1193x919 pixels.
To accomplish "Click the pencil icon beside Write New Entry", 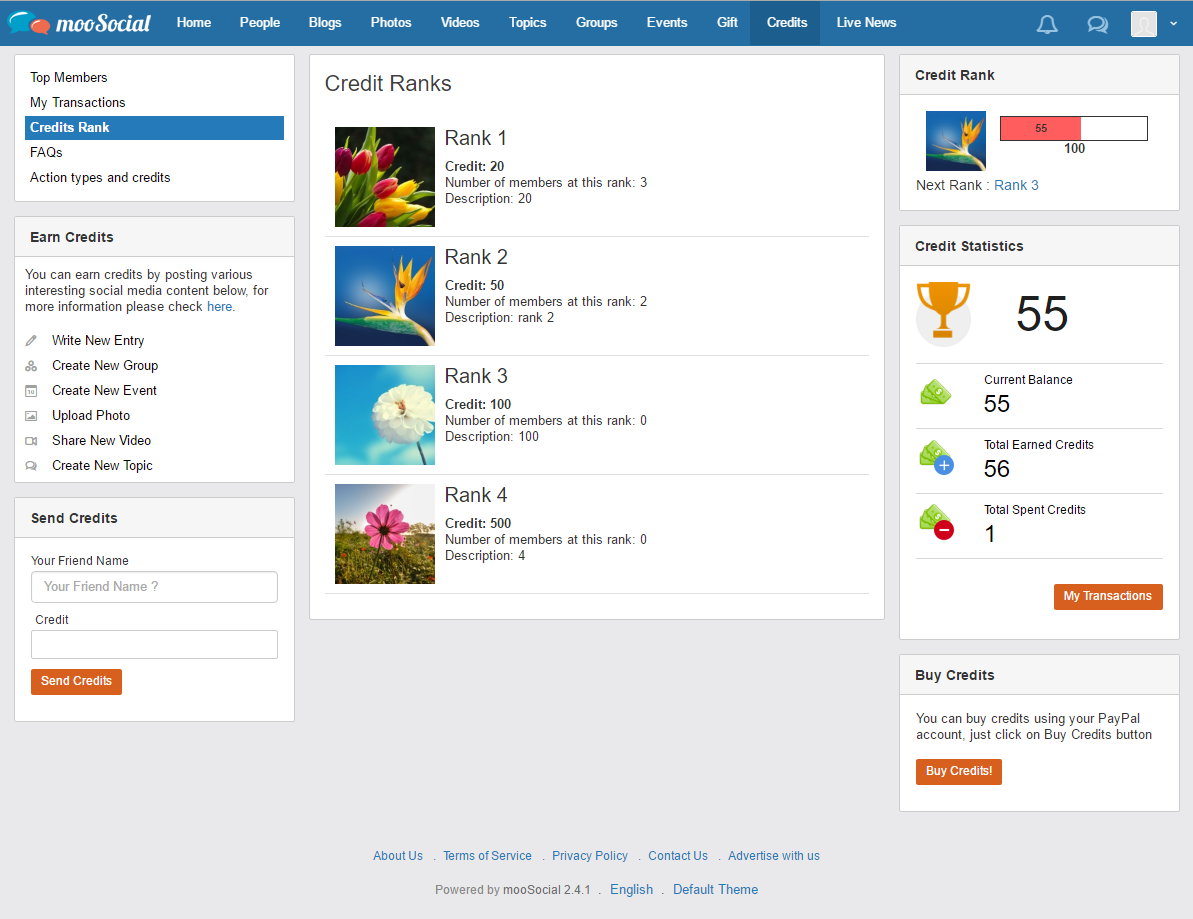I will click(x=31, y=341).
